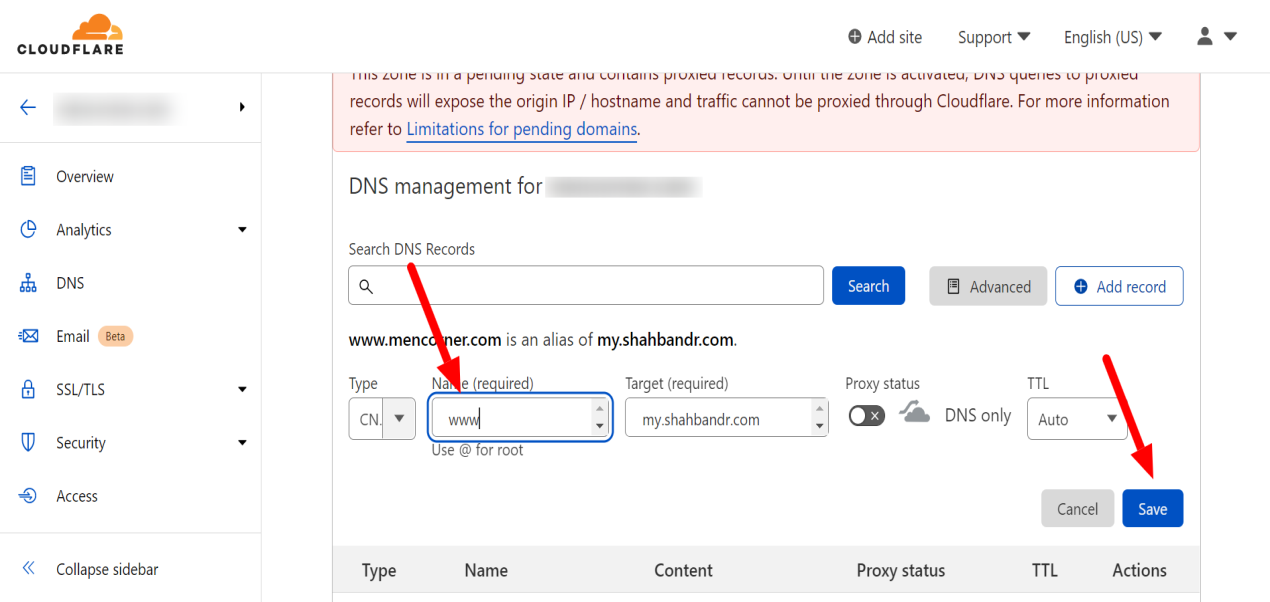Open the English (US) language dropdown
Viewport: 1270px width, 602px height.
(x=1113, y=37)
